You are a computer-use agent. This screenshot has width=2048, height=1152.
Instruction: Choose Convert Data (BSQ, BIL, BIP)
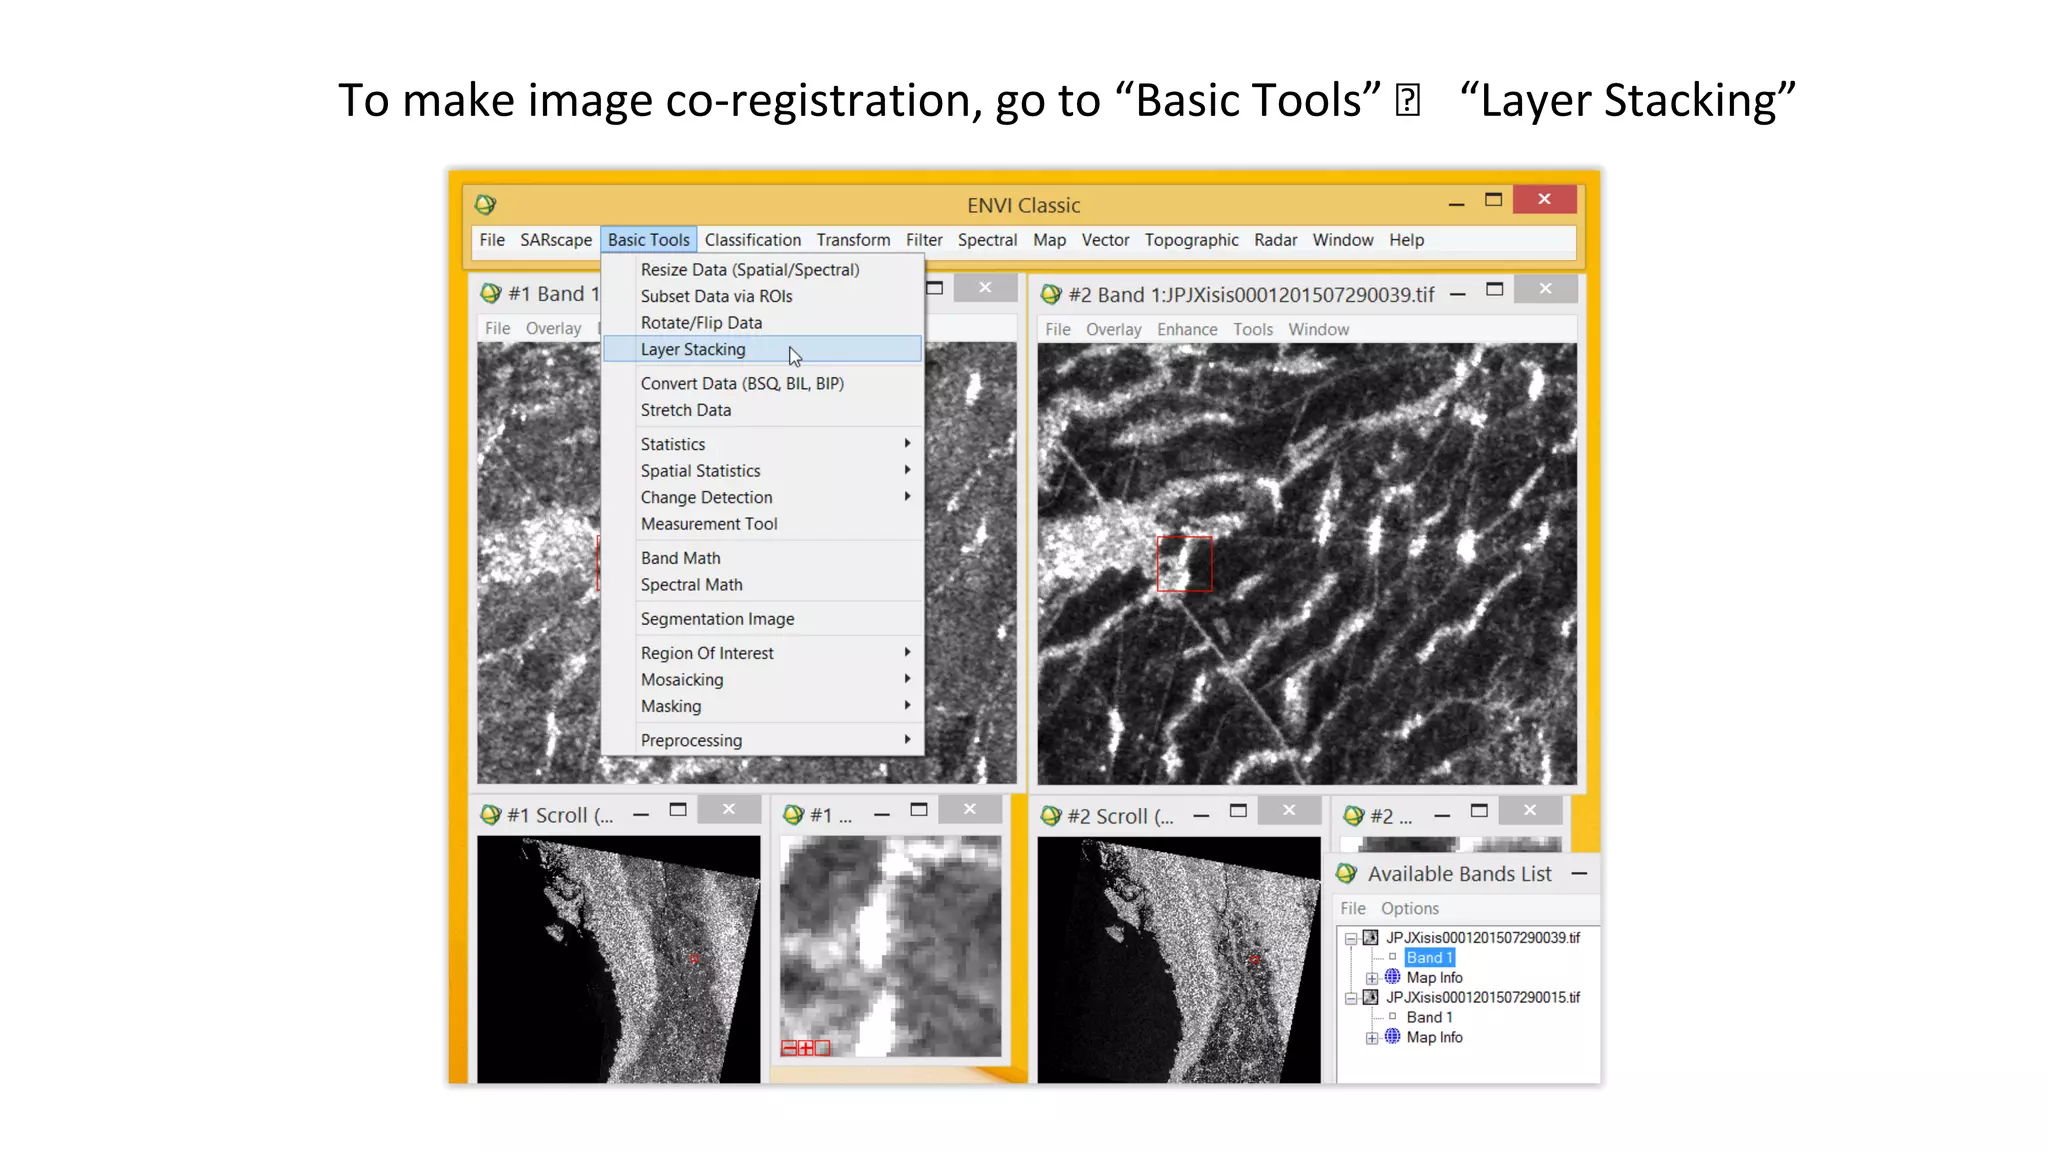point(762,383)
